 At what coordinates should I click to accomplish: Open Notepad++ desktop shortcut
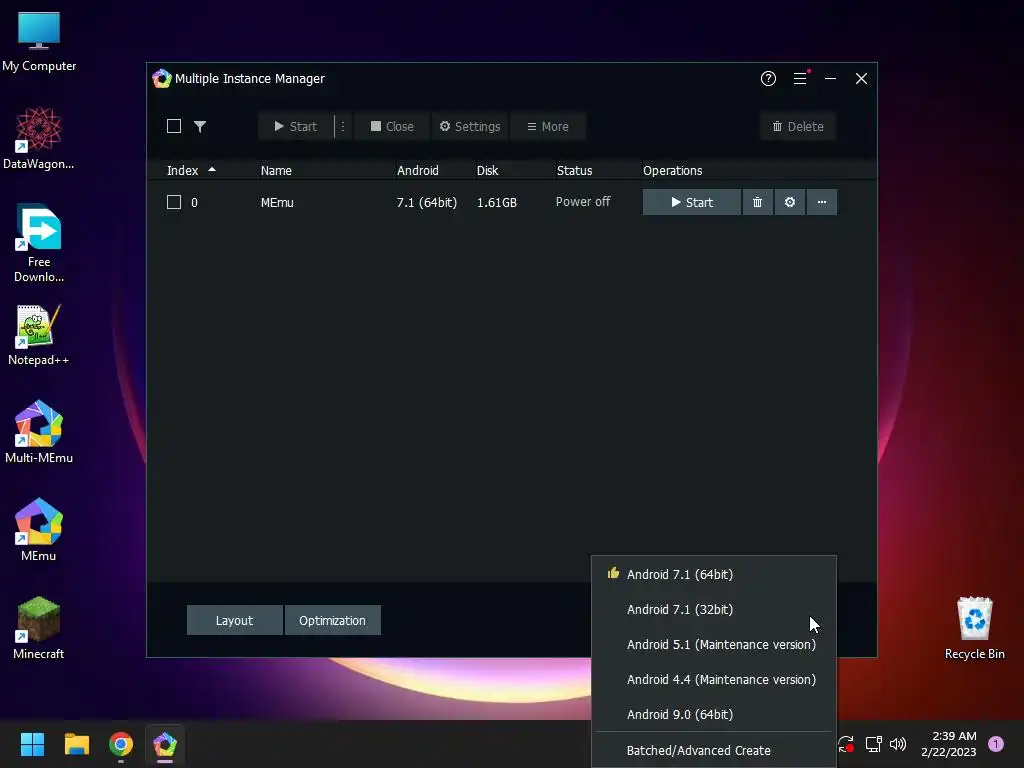(39, 334)
